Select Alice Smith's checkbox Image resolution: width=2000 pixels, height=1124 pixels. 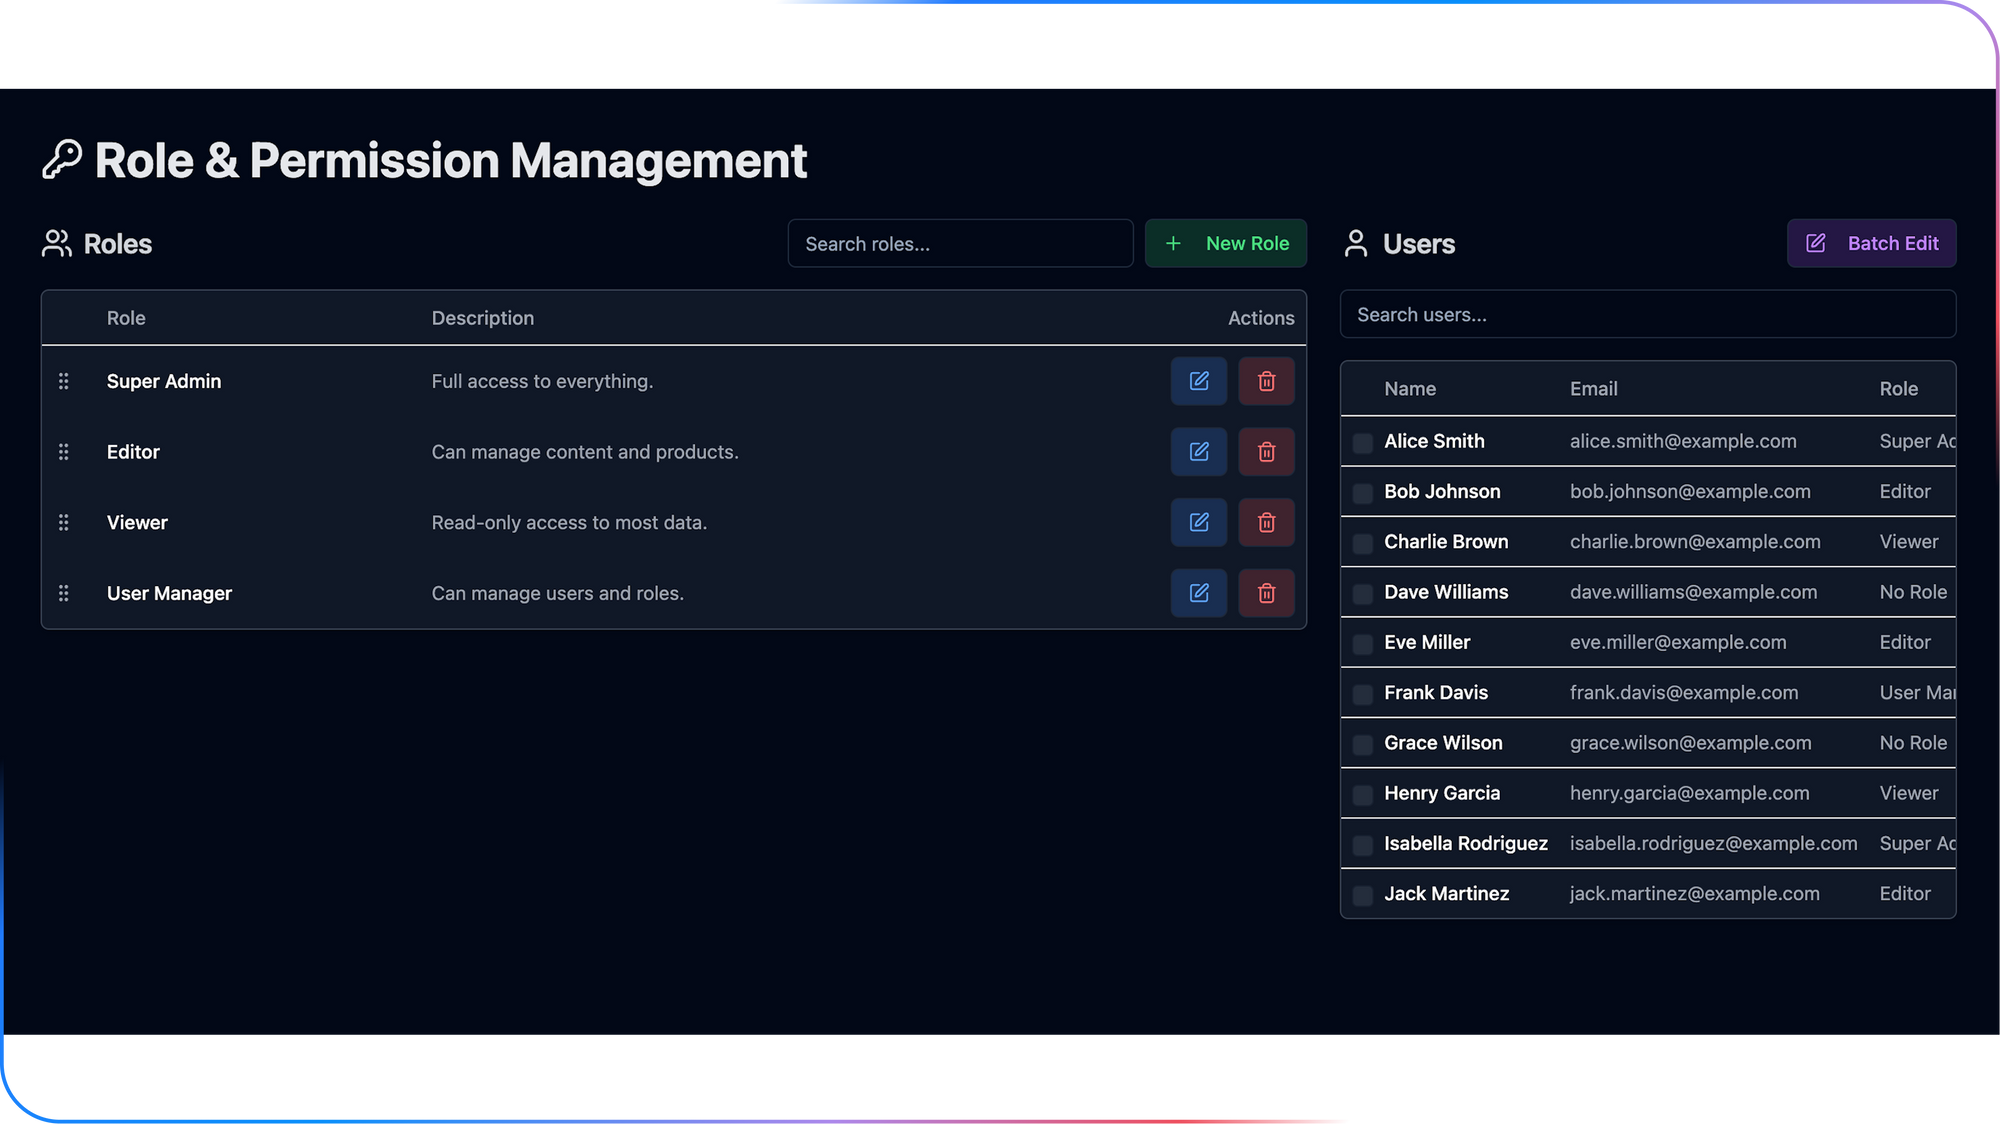click(x=1362, y=443)
